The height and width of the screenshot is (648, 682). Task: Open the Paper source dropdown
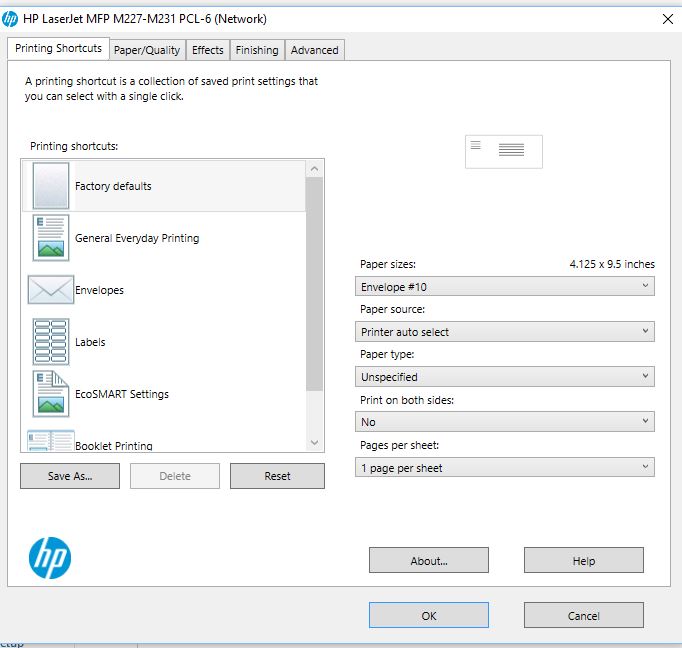pos(505,331)
